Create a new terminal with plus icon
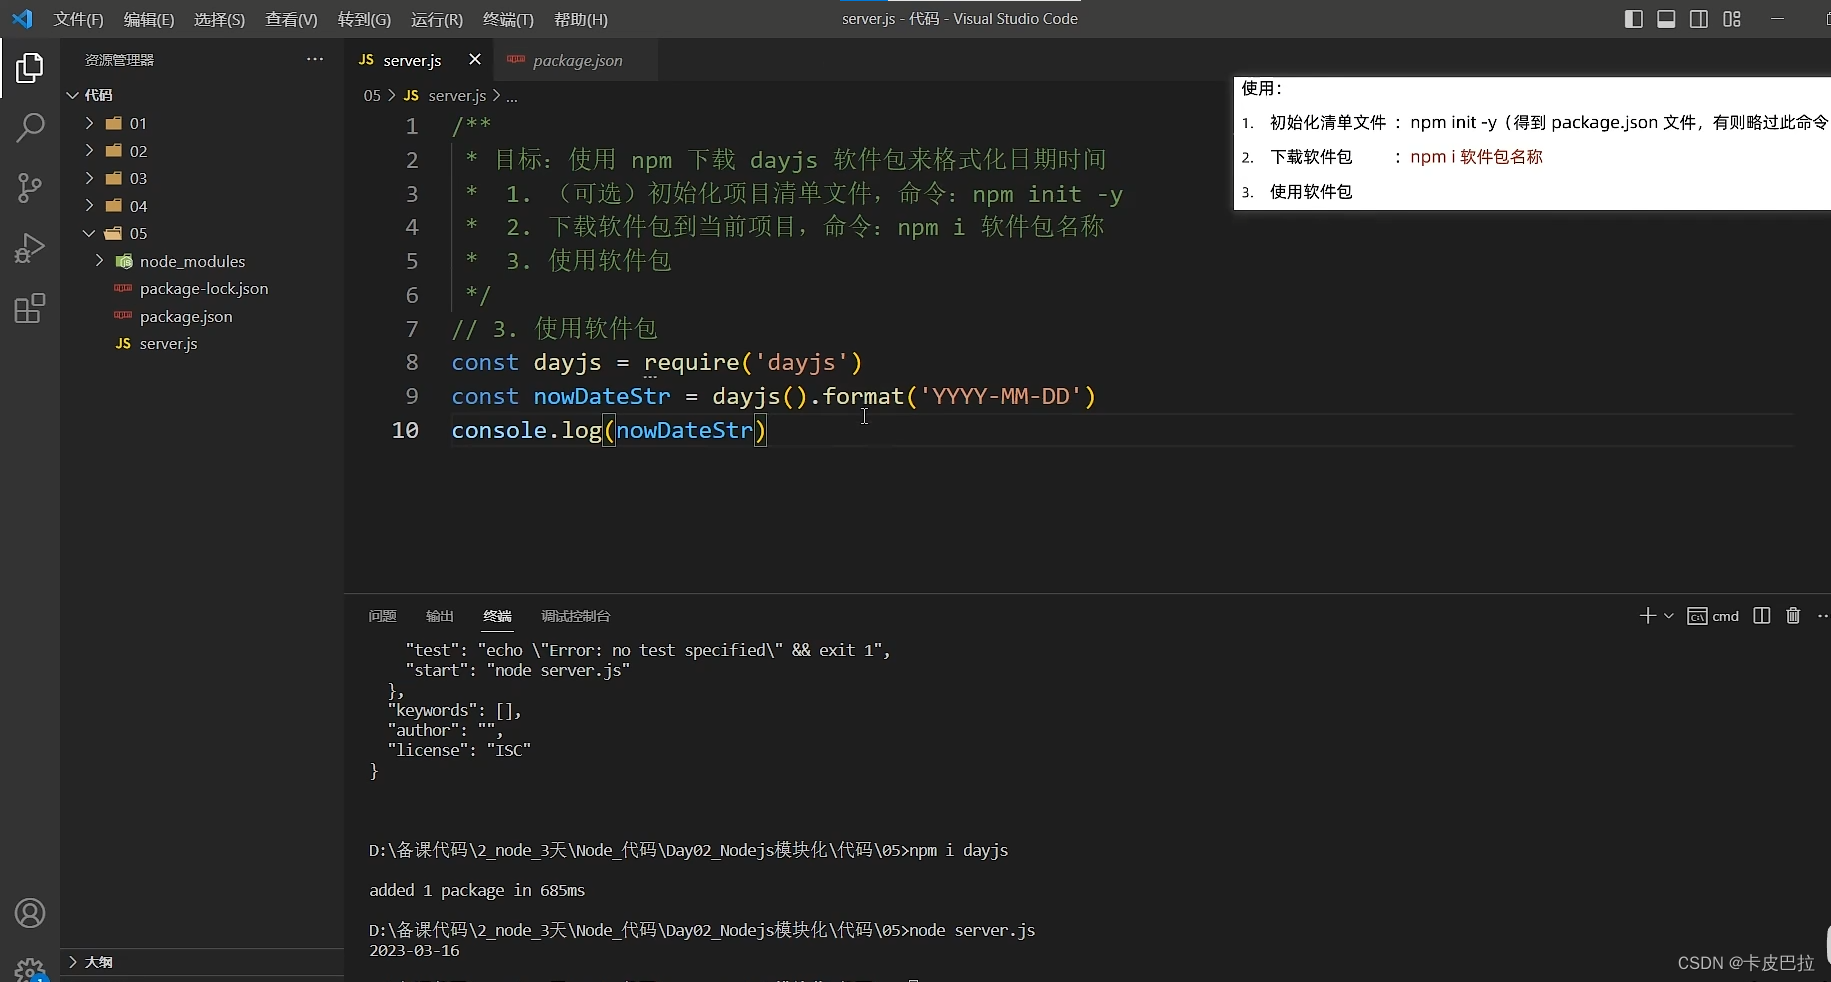The width and height of the screenshot is (1831, 982). click(1648, 616)
